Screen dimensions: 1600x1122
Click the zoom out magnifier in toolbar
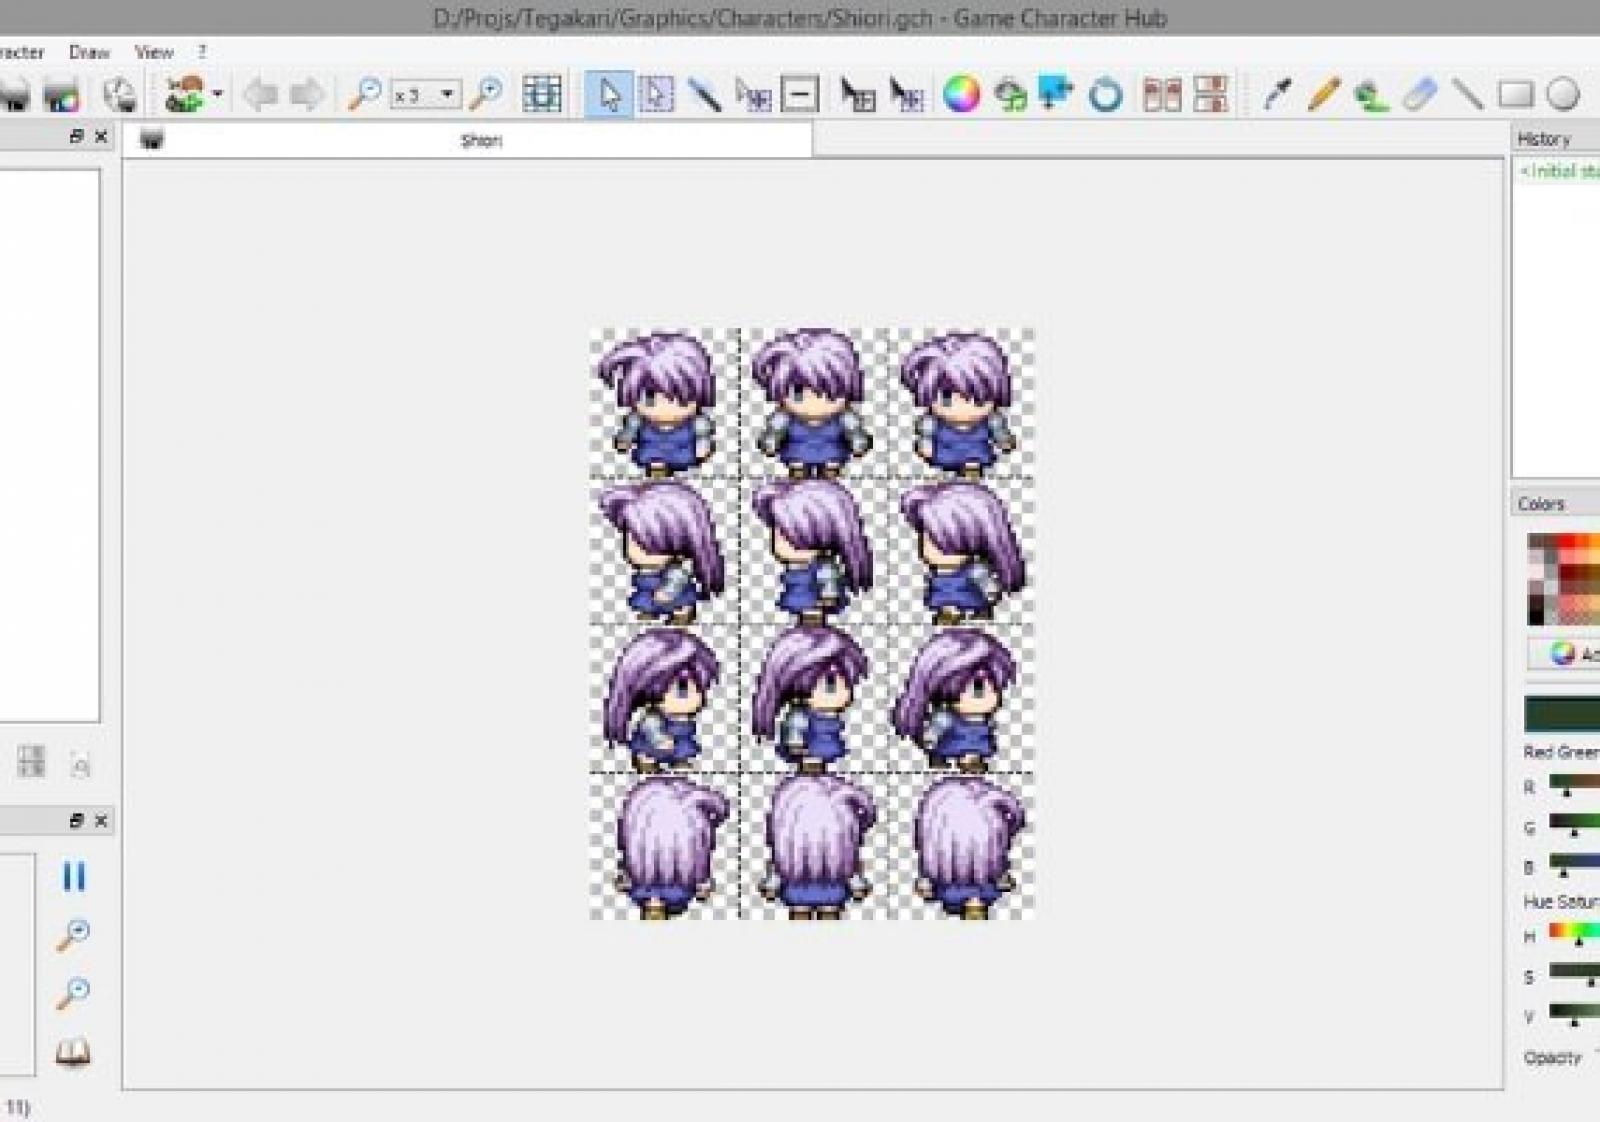click(364, 95)
